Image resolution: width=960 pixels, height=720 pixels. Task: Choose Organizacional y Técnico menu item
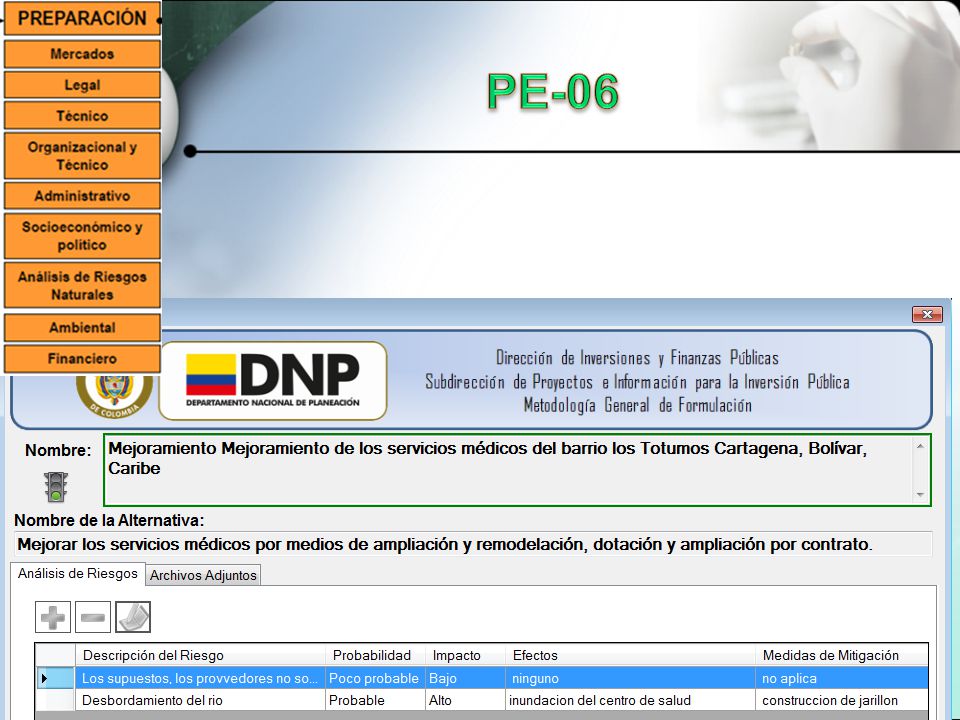coord(82,156)
